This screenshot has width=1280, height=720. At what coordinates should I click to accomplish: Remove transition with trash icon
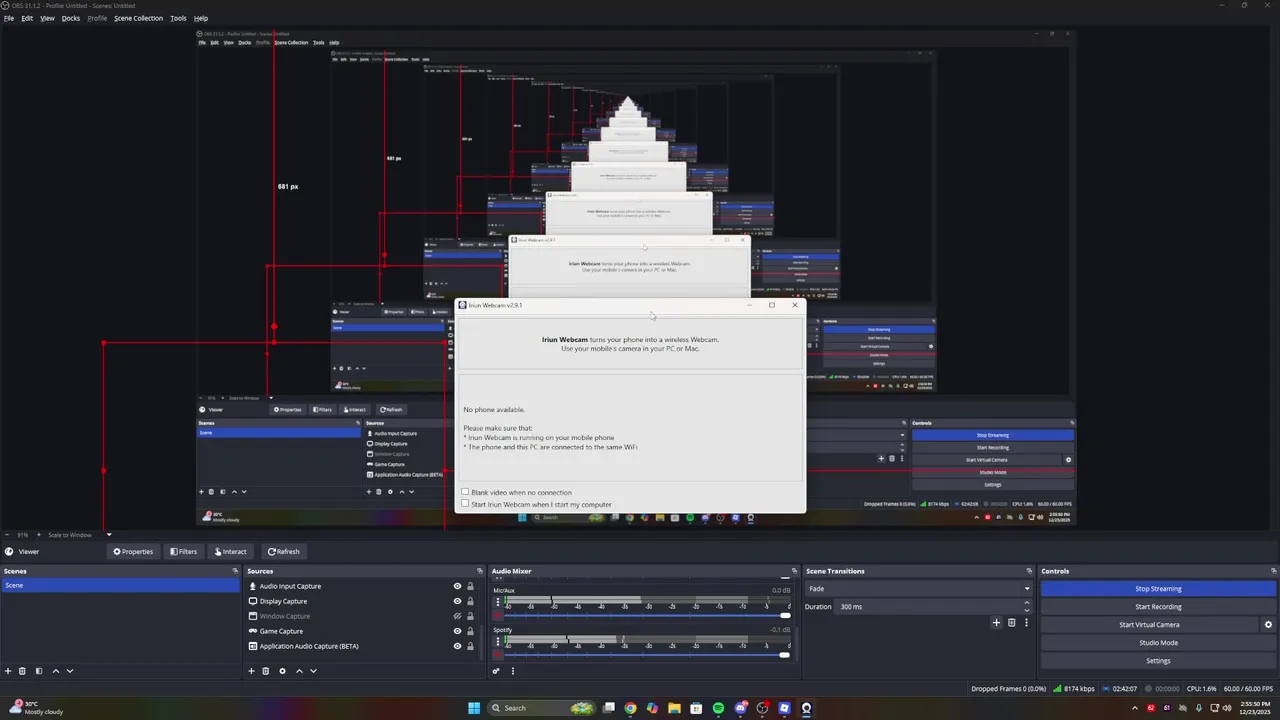tap(1011, 622)
